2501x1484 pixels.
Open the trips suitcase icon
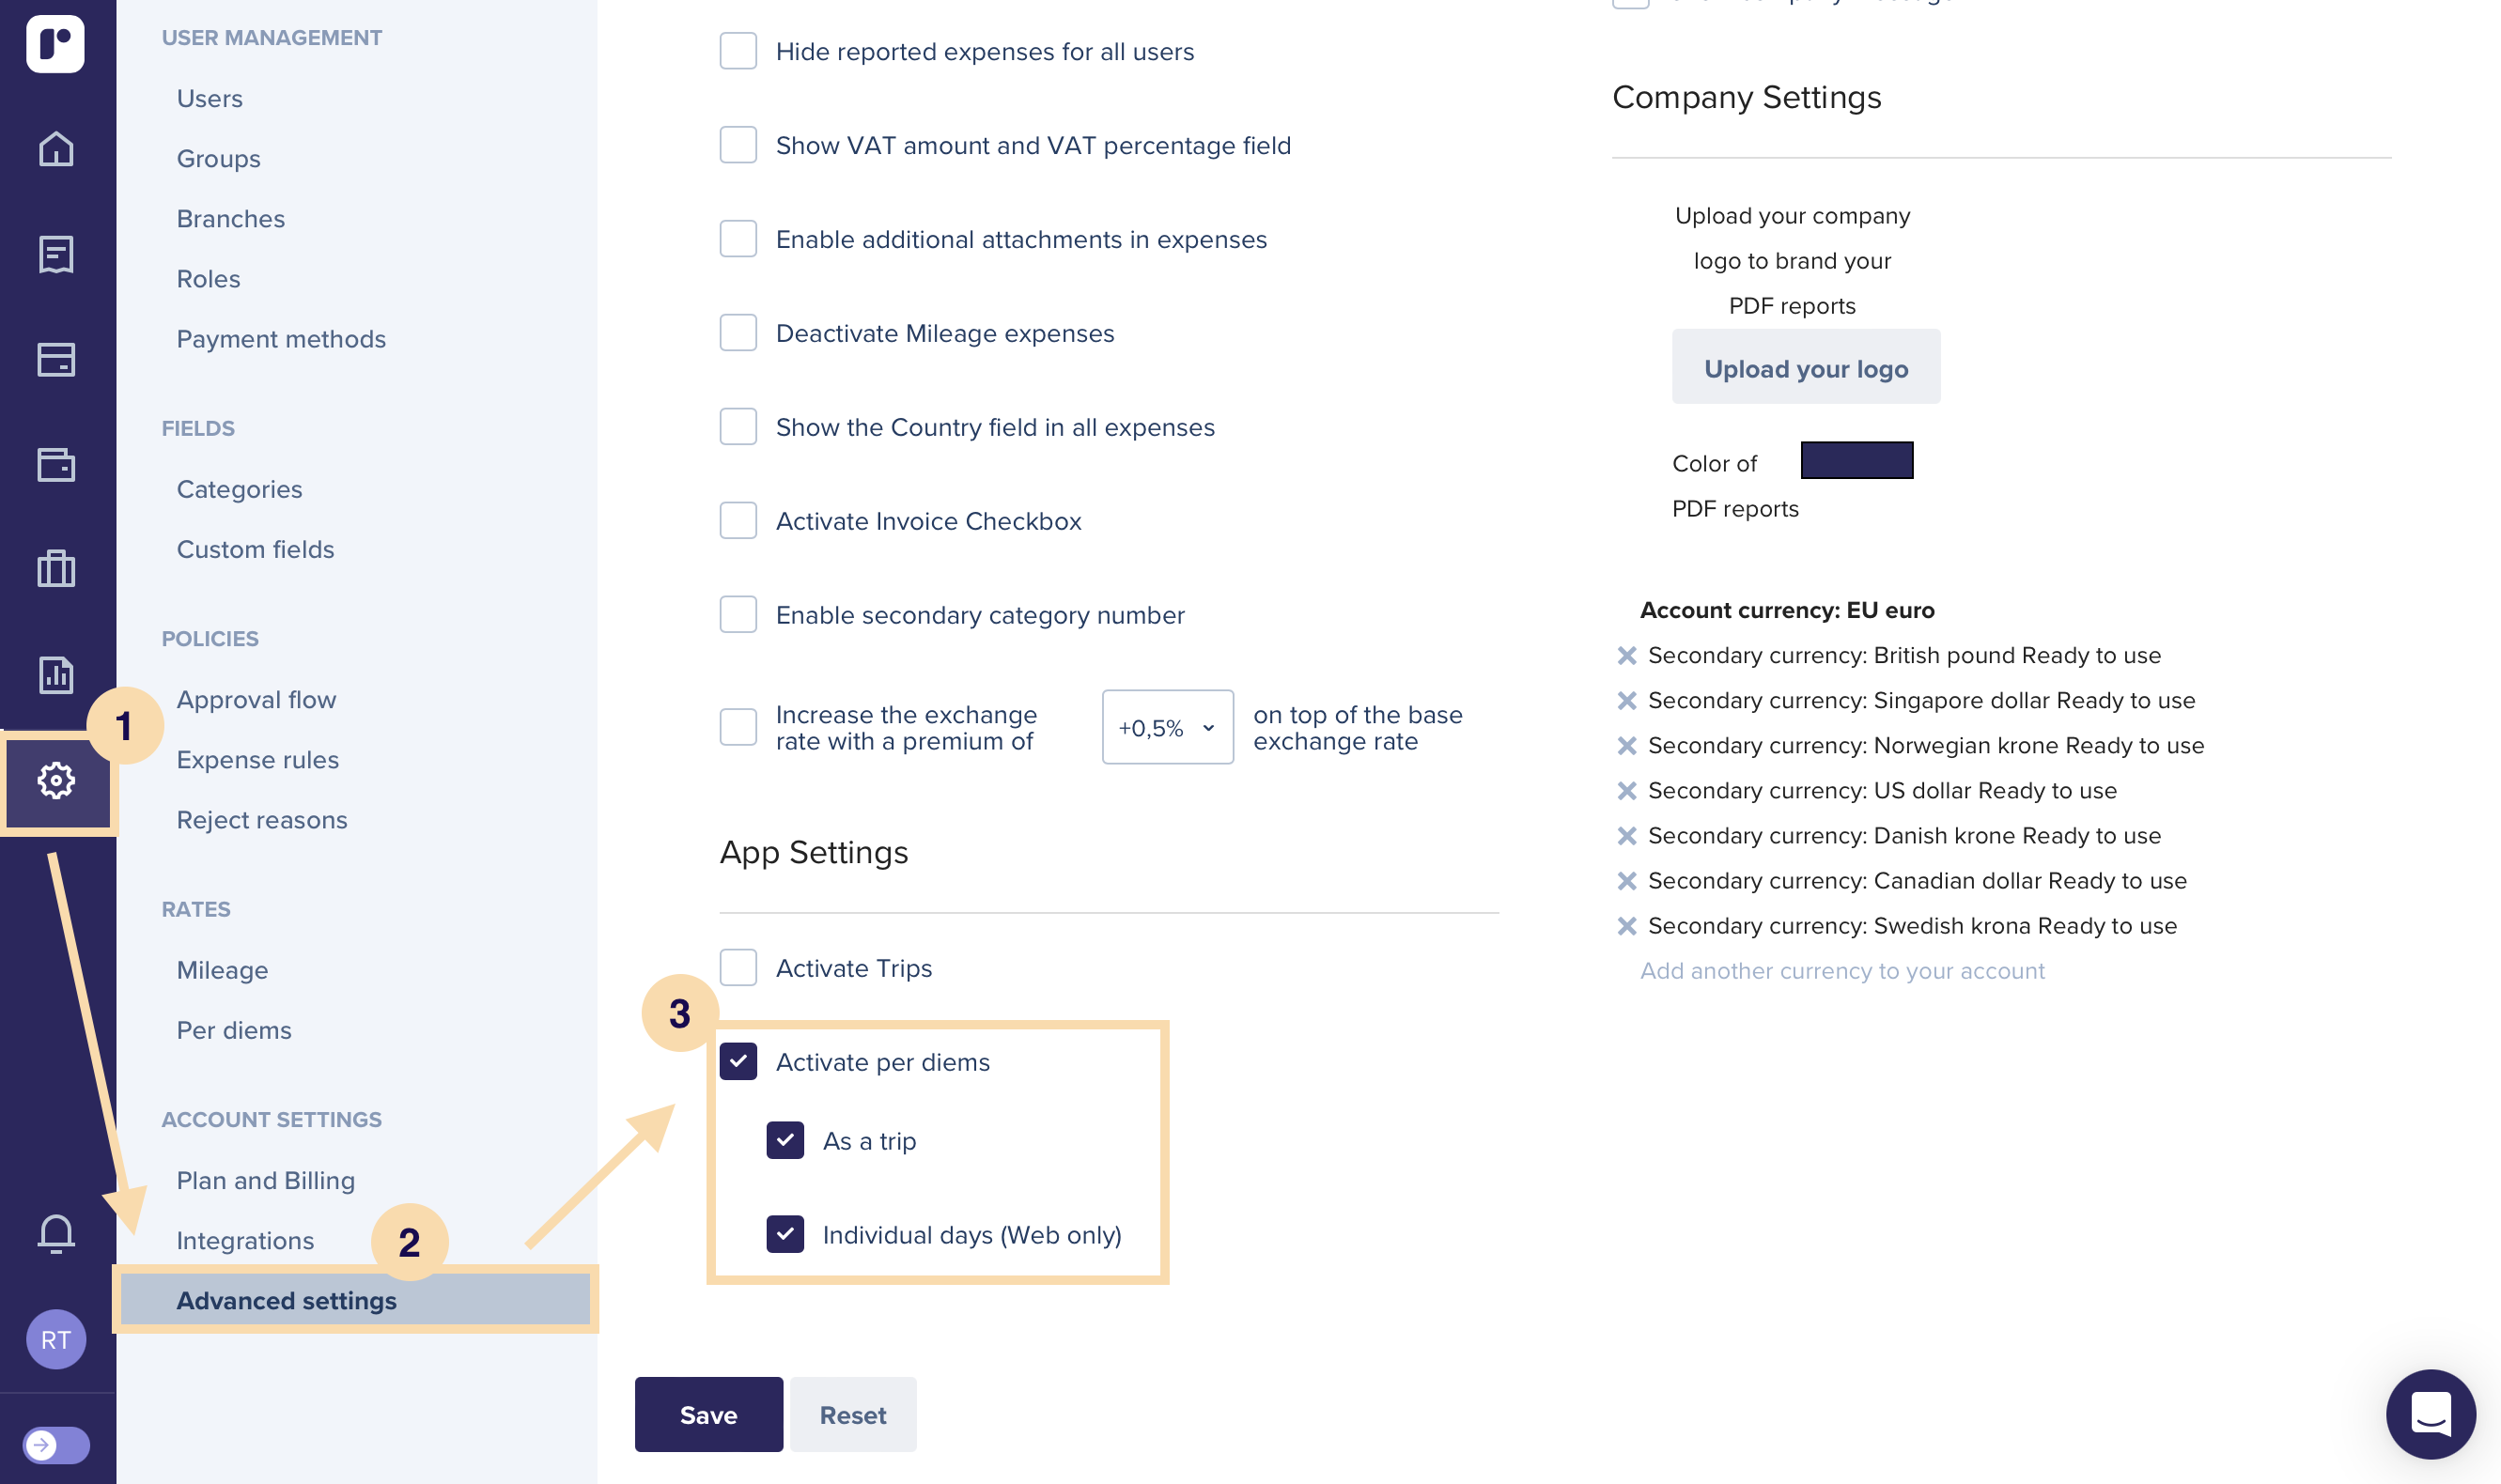pyautogui.click(x=56, y=569)
